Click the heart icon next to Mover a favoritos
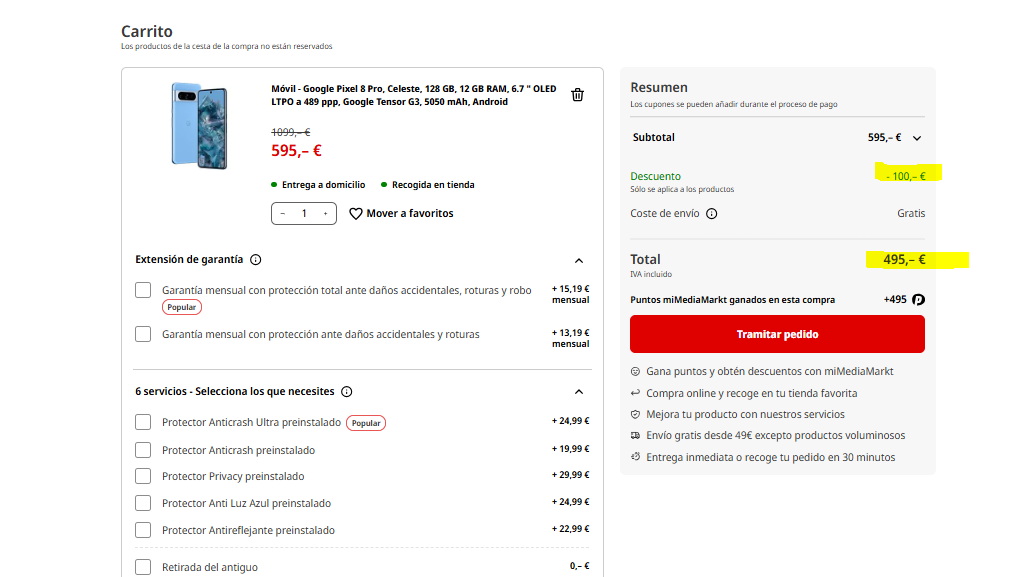This screenshot has height=577, width=1032. click(x=355, y=214)
